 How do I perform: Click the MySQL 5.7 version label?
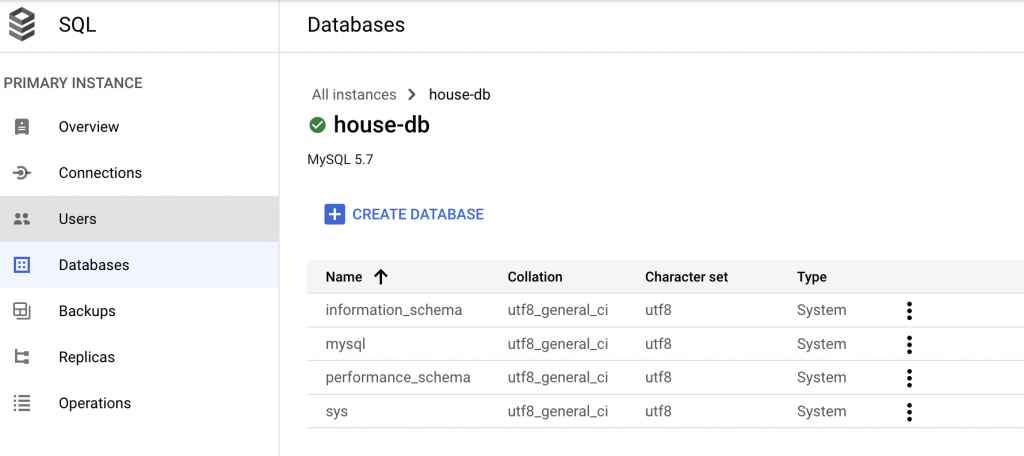(x=340, y=160)
